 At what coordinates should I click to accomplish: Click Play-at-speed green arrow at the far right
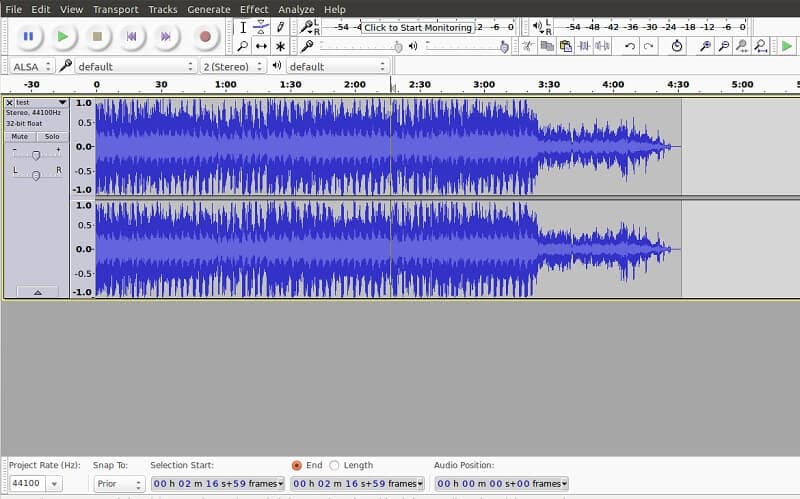pos(787,46)
